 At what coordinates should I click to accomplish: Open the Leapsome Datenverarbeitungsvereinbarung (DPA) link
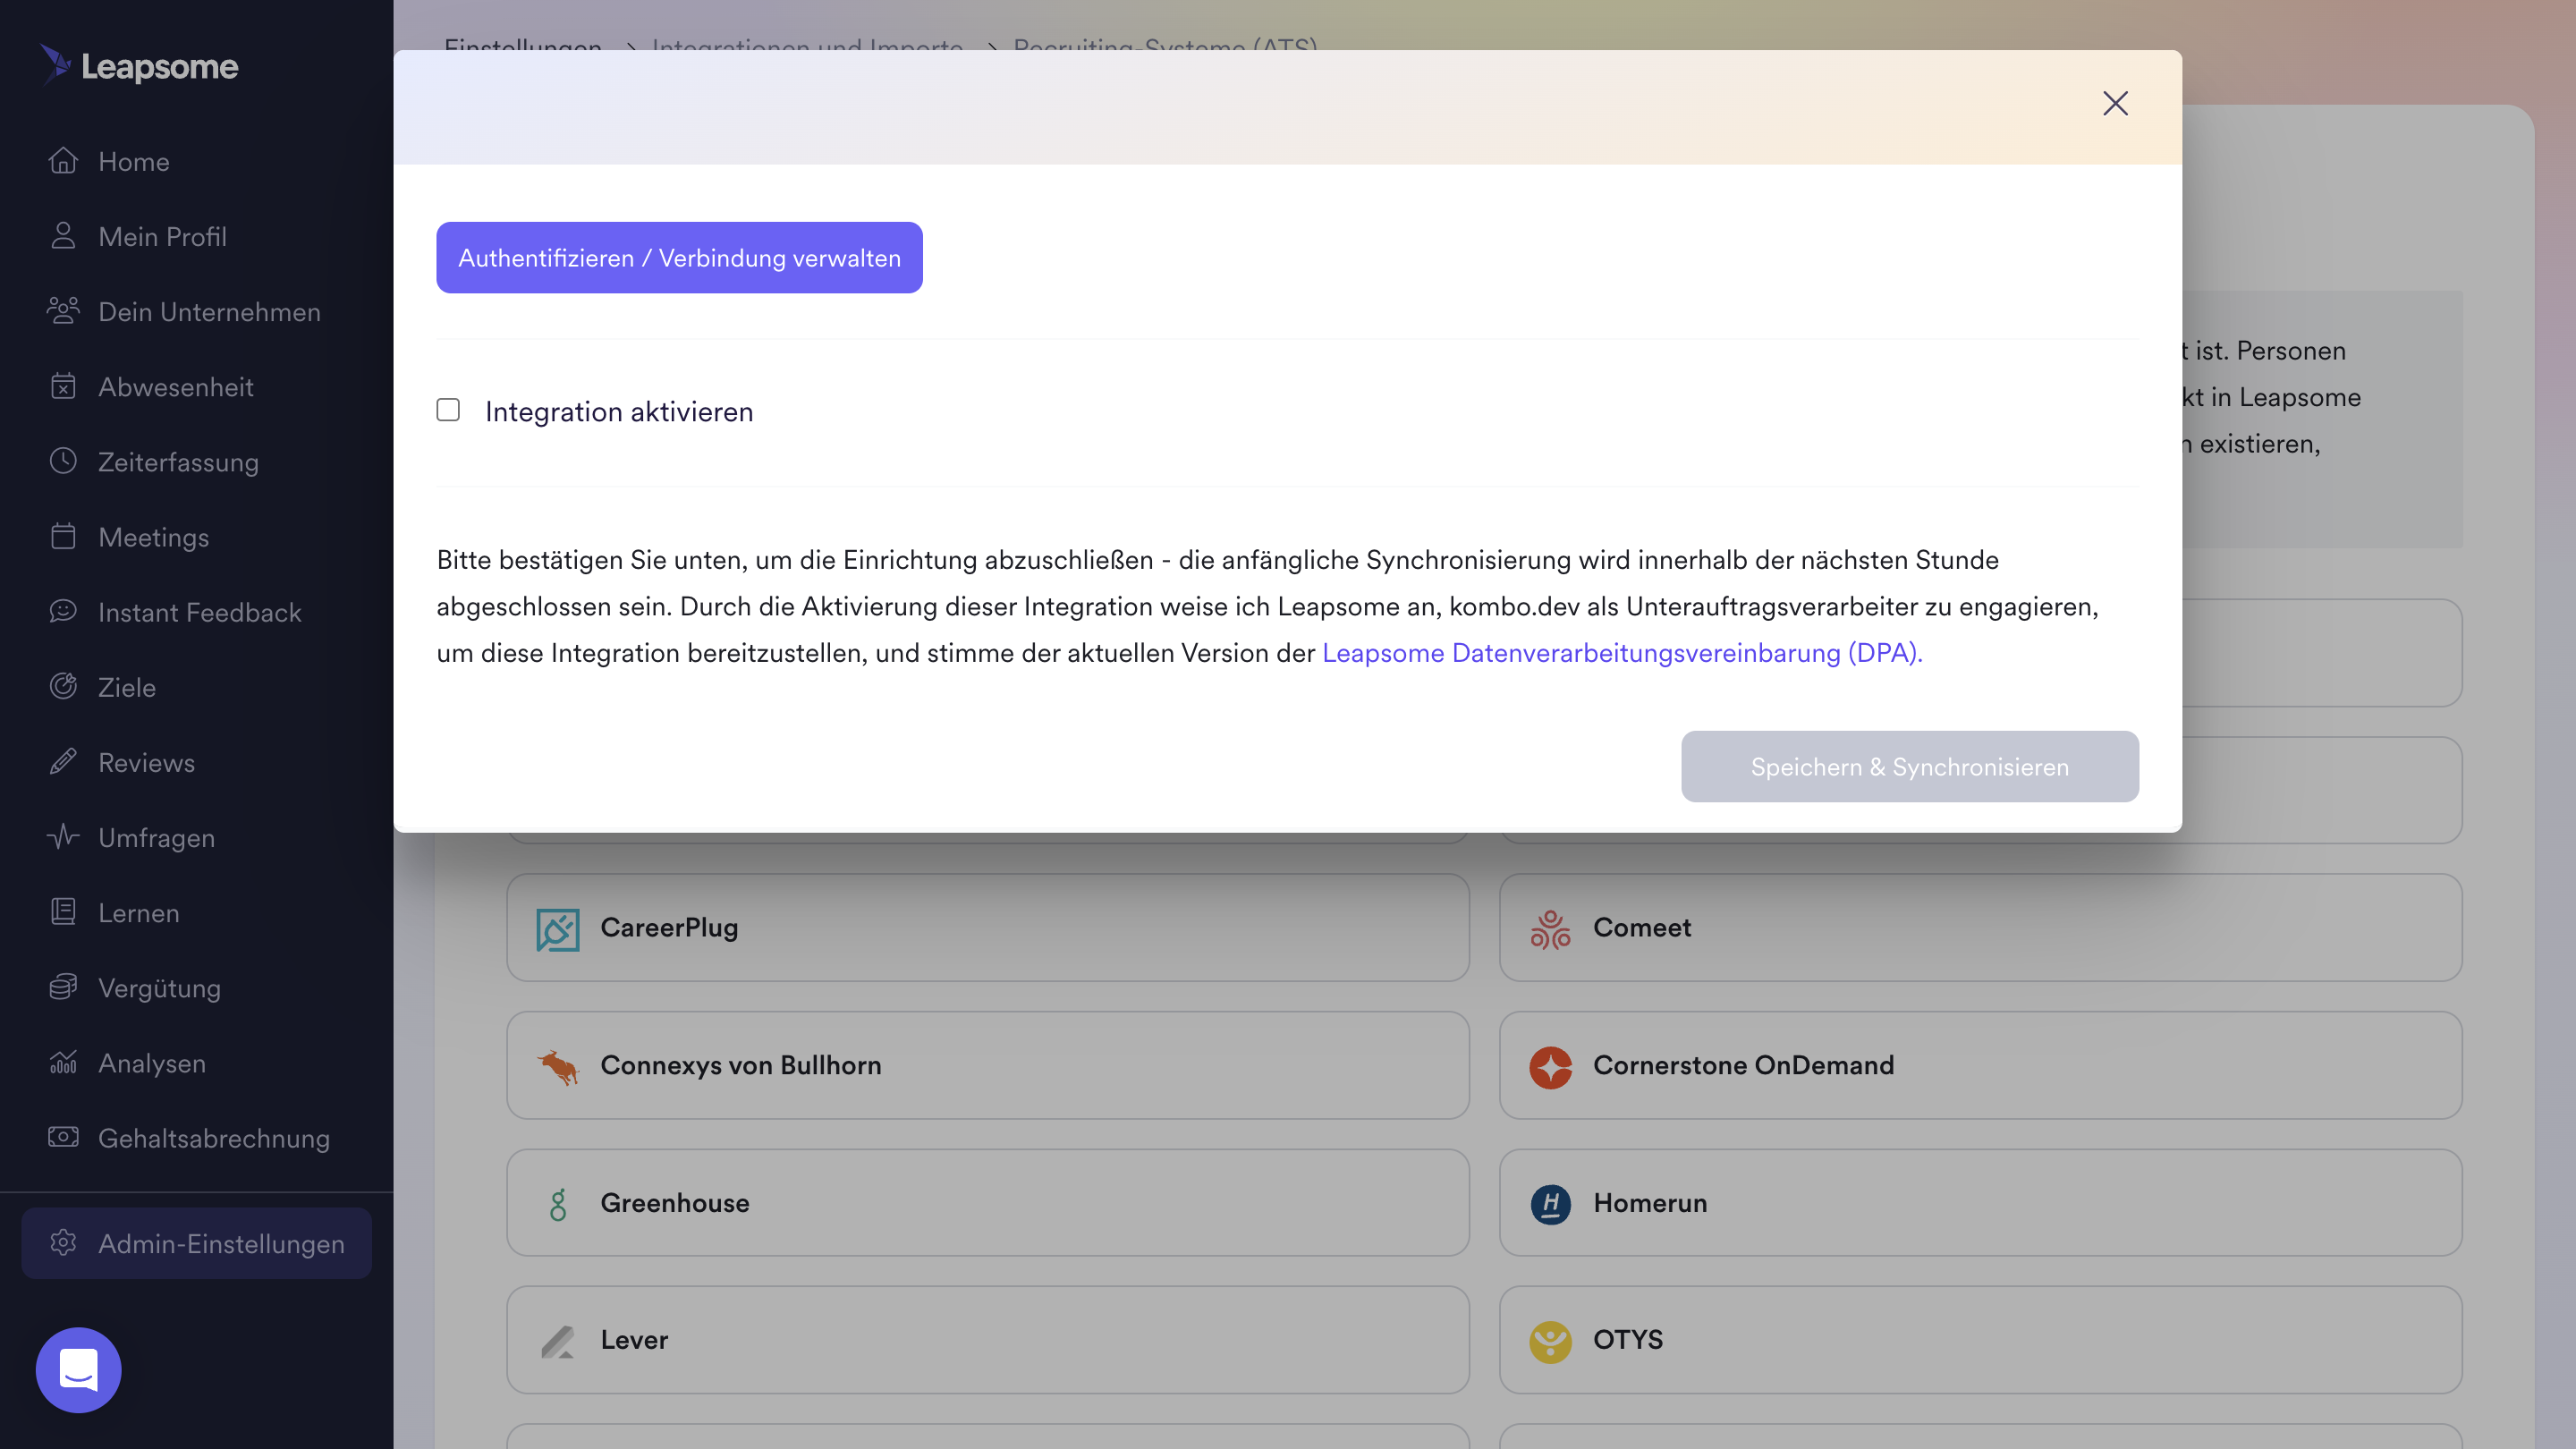[x=1622, y=653]
